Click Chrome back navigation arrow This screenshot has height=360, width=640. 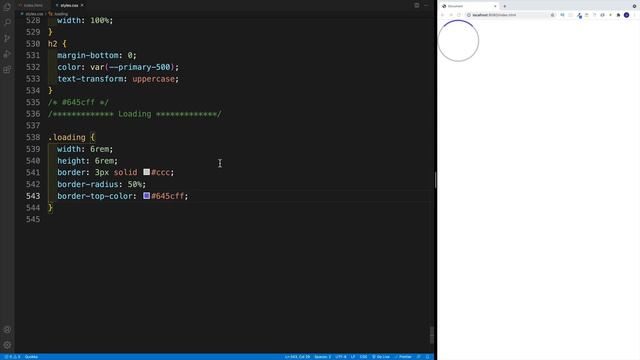pyautogui.click(x=442, y=15)
